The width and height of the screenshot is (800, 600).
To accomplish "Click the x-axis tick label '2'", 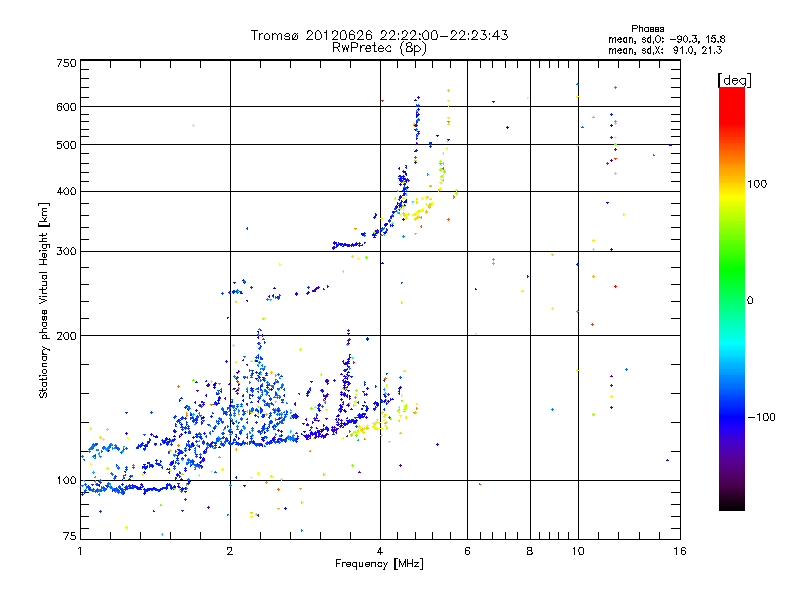I will 230,551.
